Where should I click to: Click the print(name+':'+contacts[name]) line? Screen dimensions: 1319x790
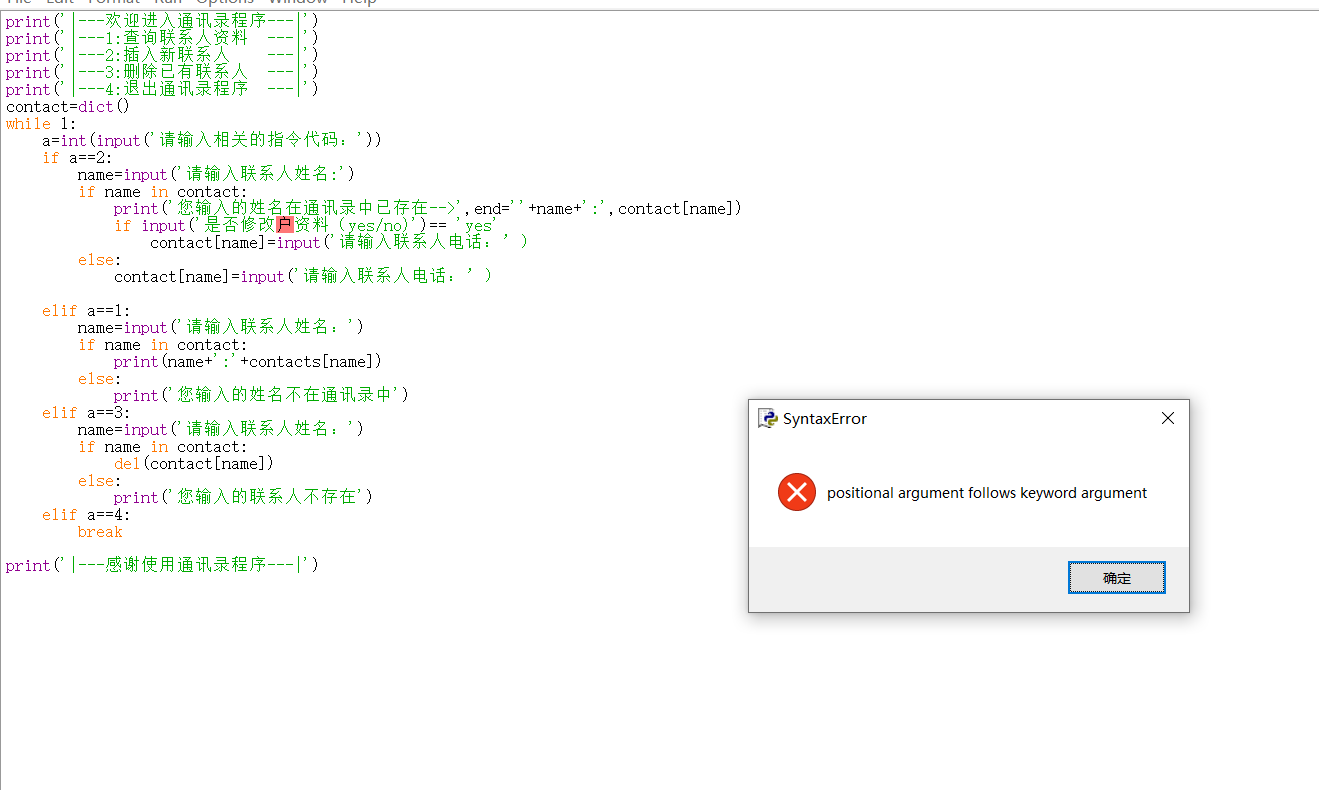click(248, 361)
